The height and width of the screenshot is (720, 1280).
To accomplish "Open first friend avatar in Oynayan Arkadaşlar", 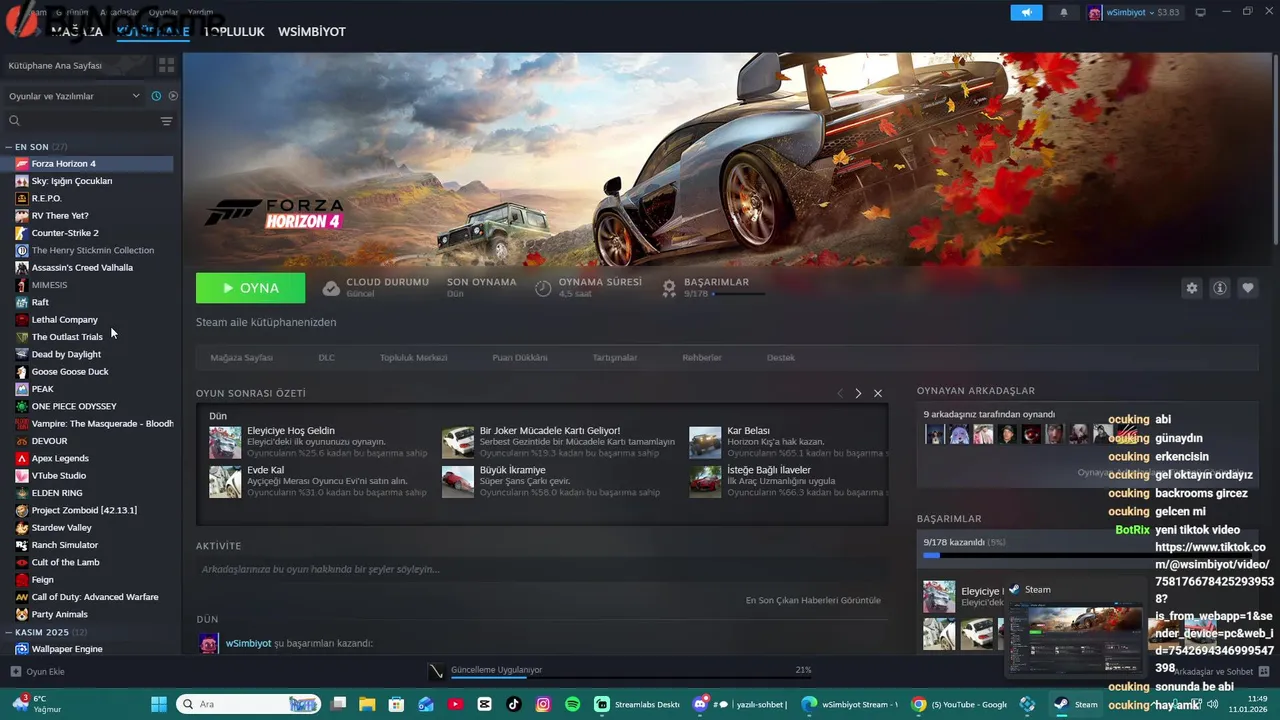I will coord(934,434).
